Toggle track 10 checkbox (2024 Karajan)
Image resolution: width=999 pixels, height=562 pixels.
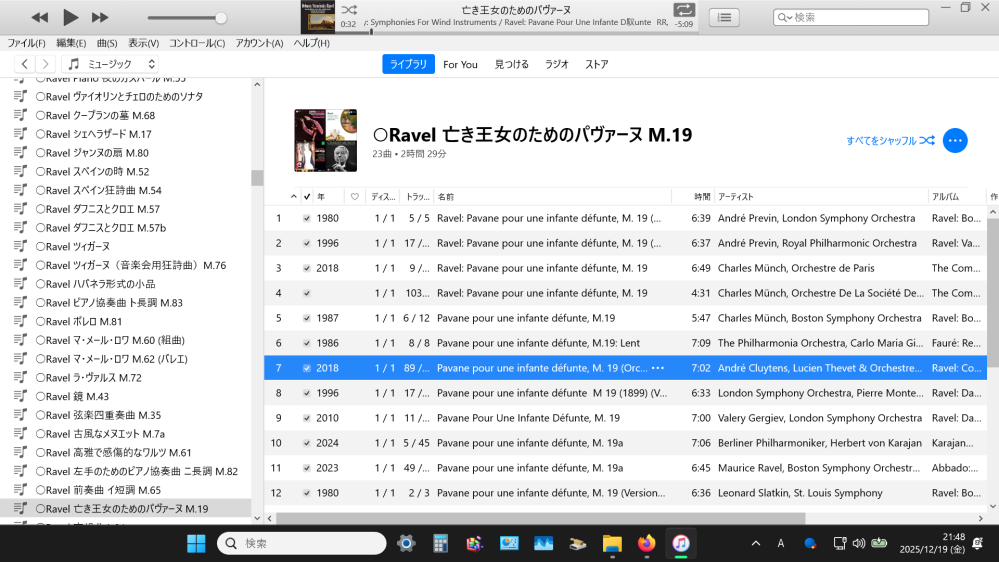(306, 443)
